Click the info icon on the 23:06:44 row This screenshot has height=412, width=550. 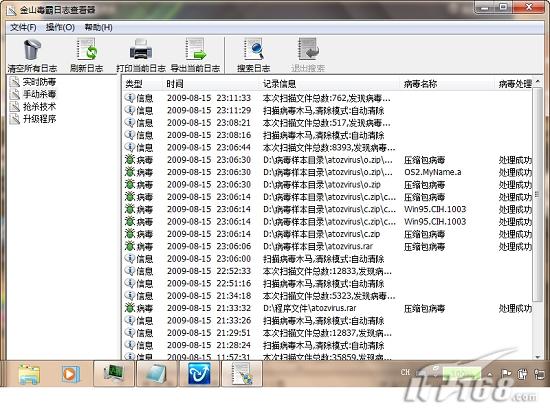(130, 147)
